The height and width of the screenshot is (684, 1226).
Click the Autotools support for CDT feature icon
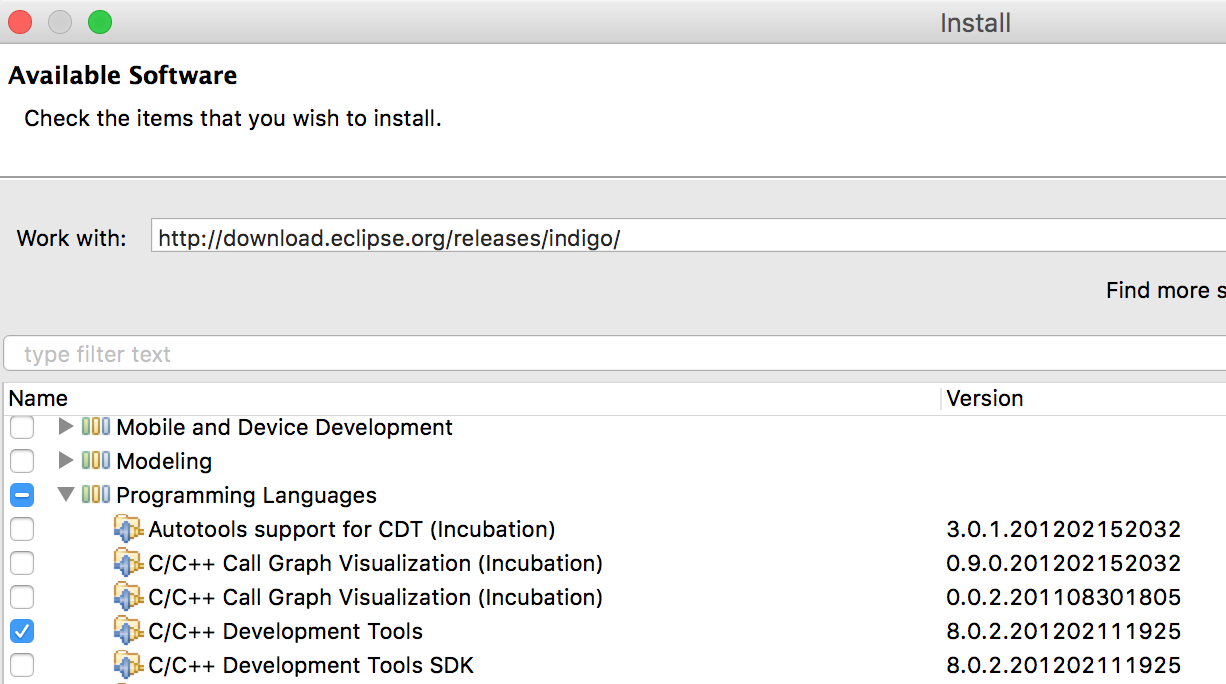[128, 529]
